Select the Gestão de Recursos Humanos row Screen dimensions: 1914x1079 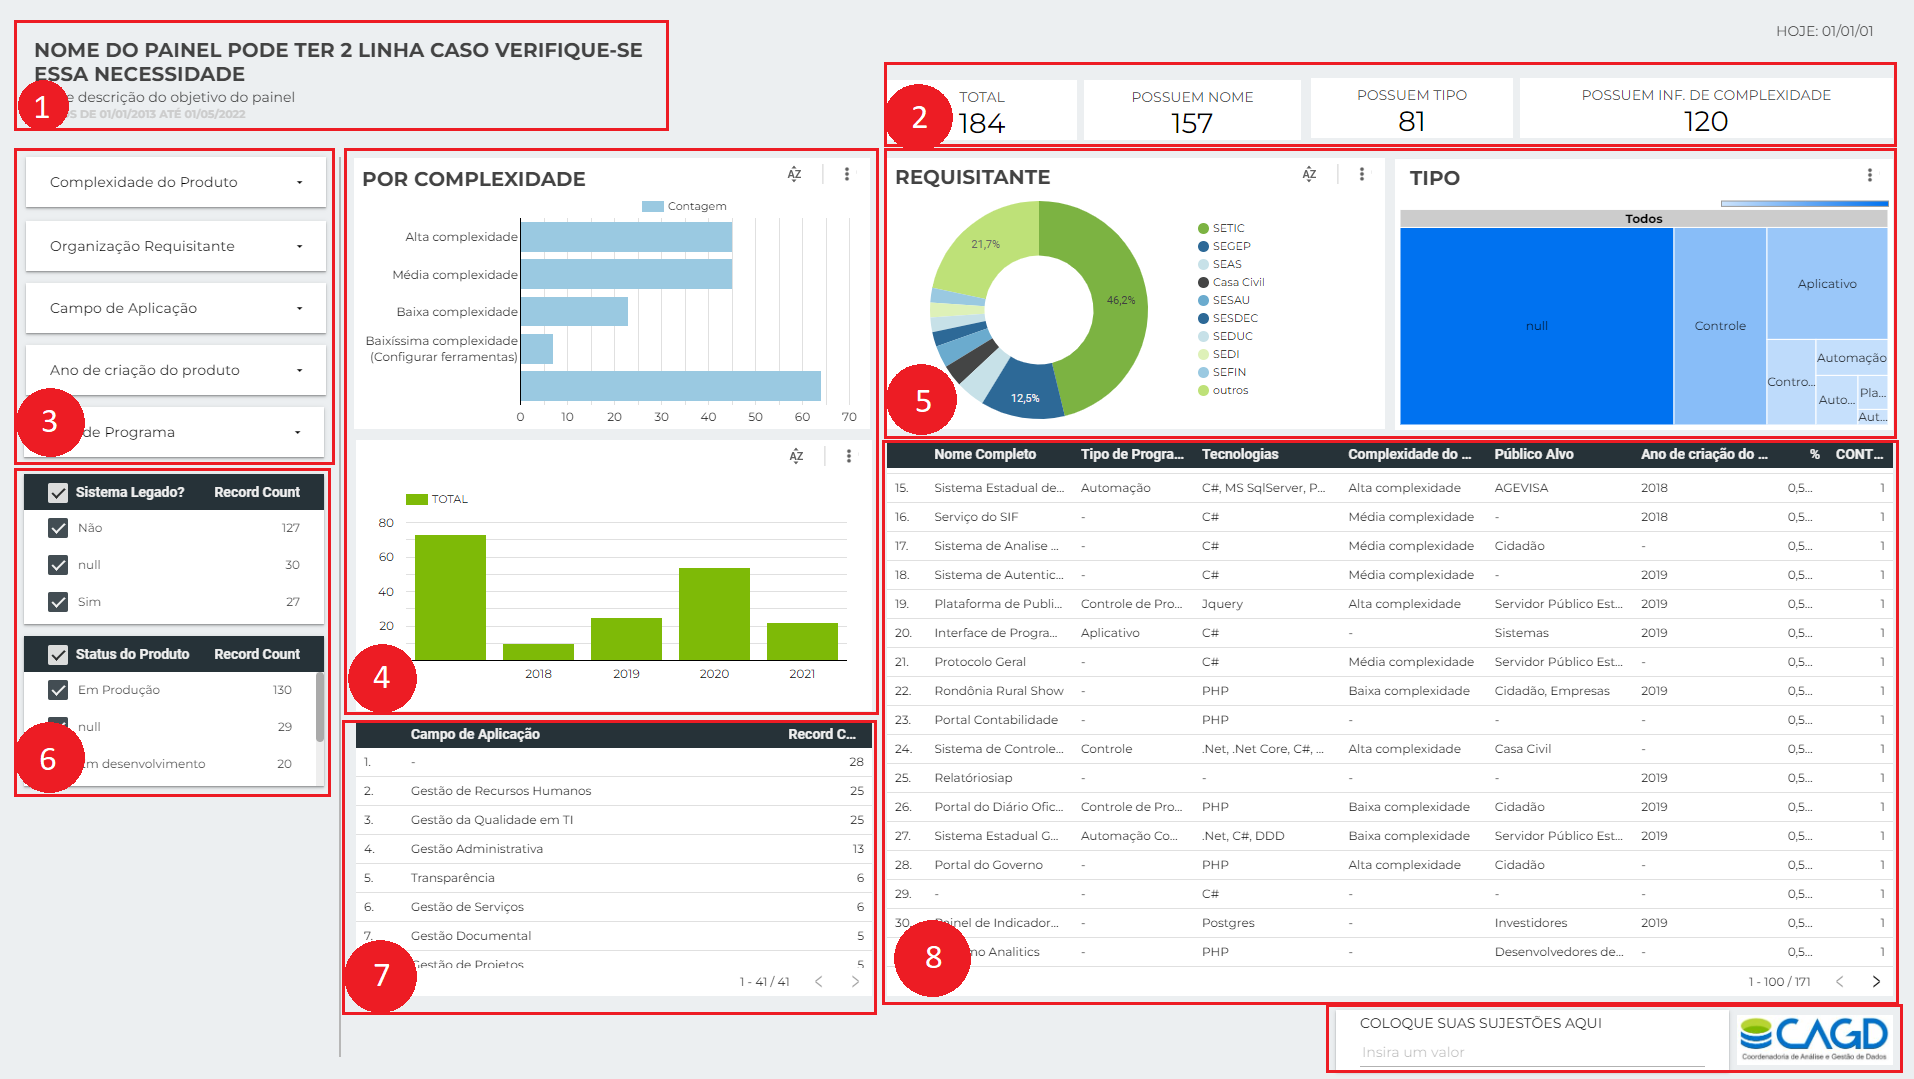614,791
